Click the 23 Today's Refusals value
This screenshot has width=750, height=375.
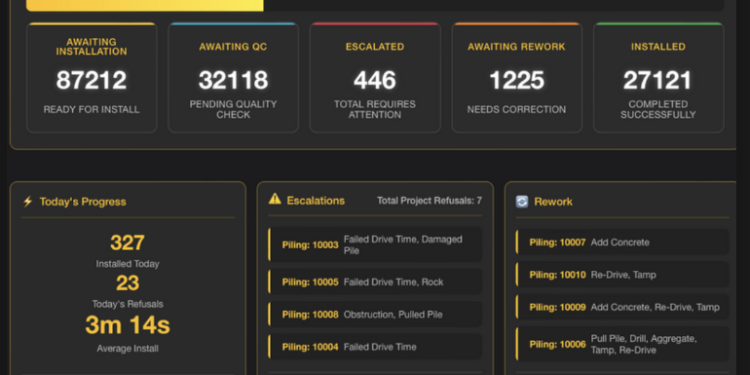pos(127,283)
